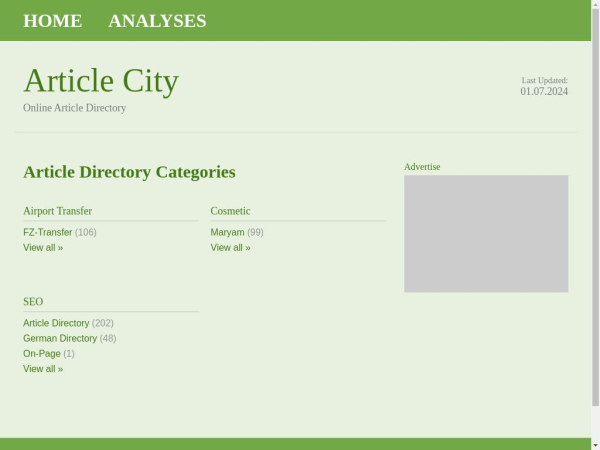Open the HOME menu item

(x=52, y=21)
